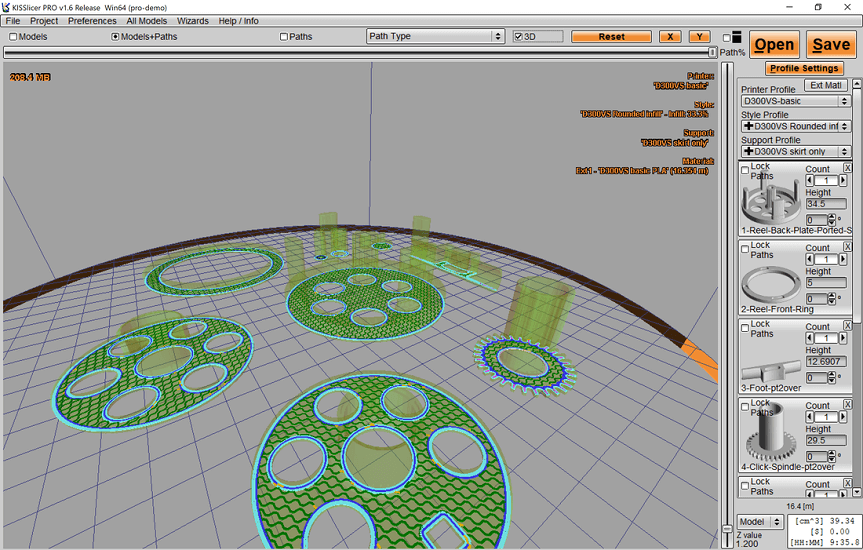The image size is (863, 550).
Task: Click the Z value slider handle
Action: click(x=727, y=530)
